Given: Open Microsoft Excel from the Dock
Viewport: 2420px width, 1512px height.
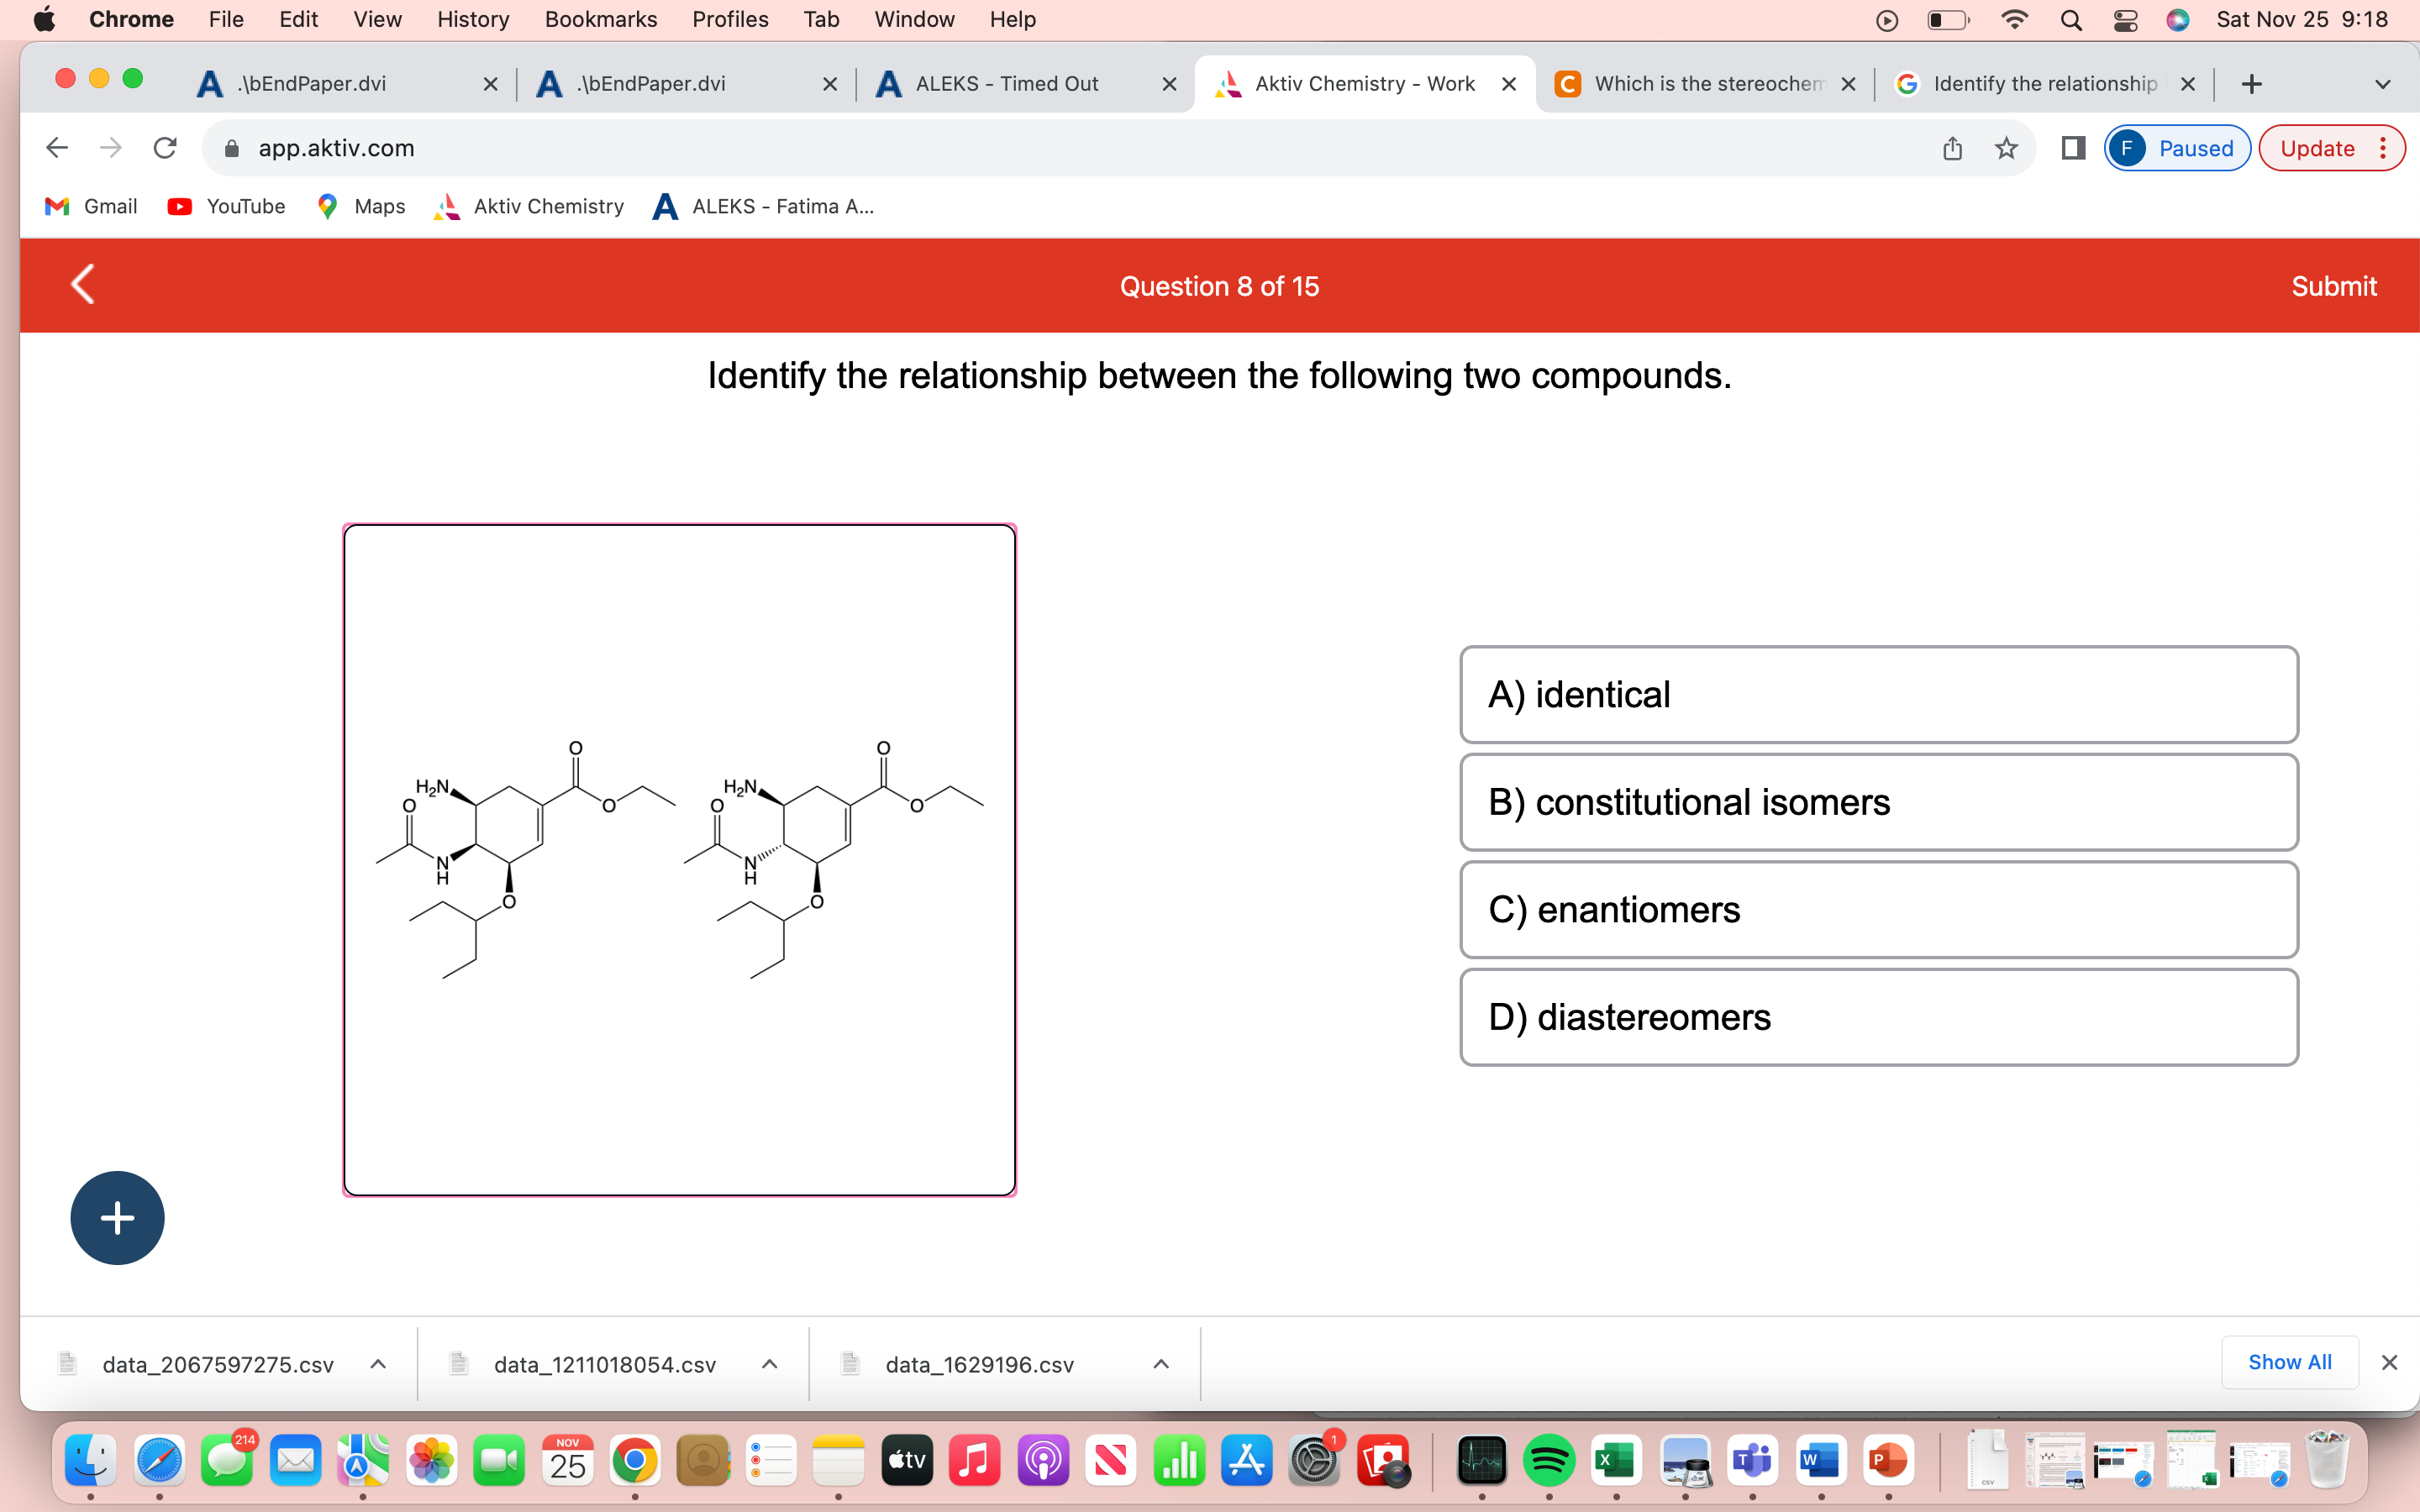Looking at the screenshot, I should point(1617,1459).
